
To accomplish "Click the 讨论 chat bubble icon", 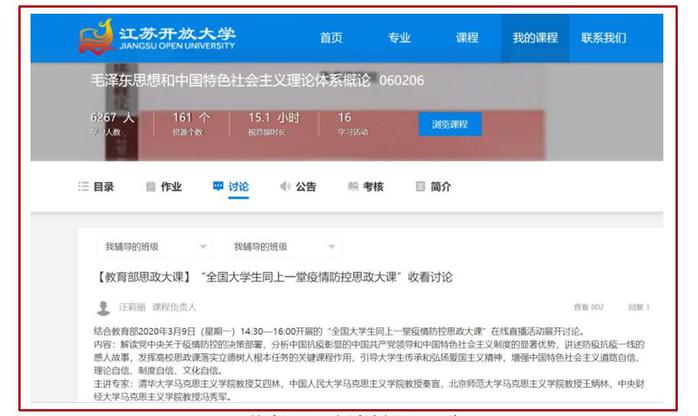I will click(x=218, y=186).
